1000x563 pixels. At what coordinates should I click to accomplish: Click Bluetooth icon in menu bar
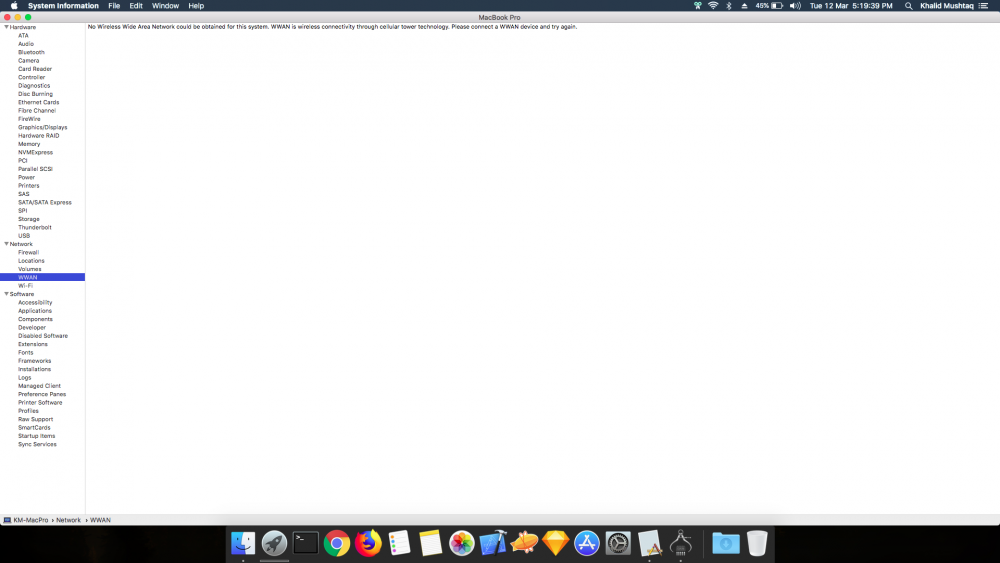click(729, 6)
